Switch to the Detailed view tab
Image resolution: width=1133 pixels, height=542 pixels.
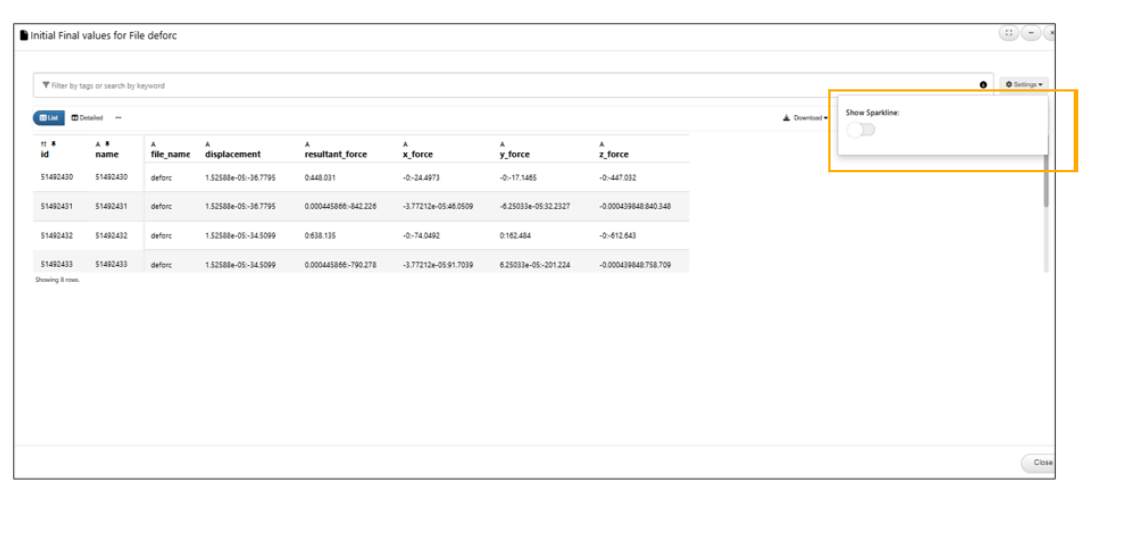click(x=87, y=118)
